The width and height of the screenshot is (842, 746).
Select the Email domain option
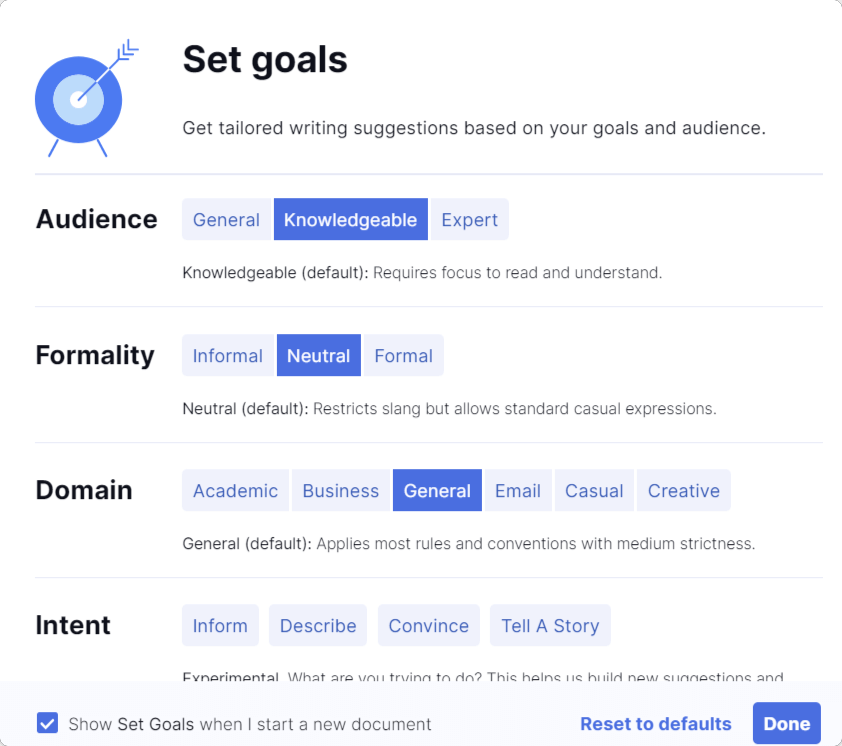[518, 490]
